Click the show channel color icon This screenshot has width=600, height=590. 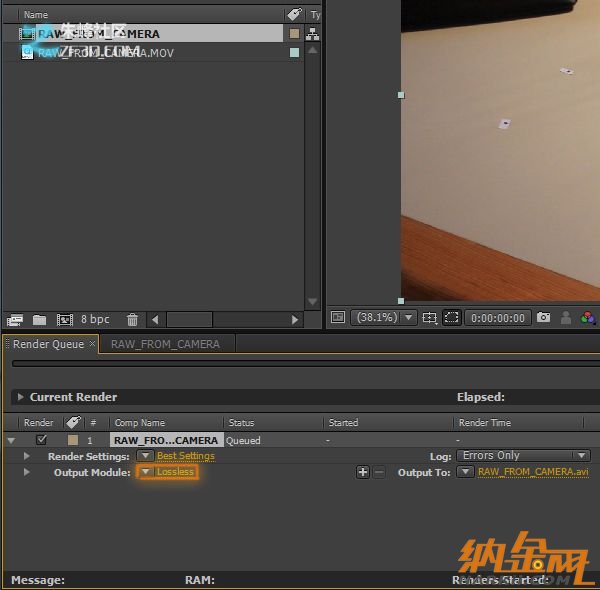(588, 318)
